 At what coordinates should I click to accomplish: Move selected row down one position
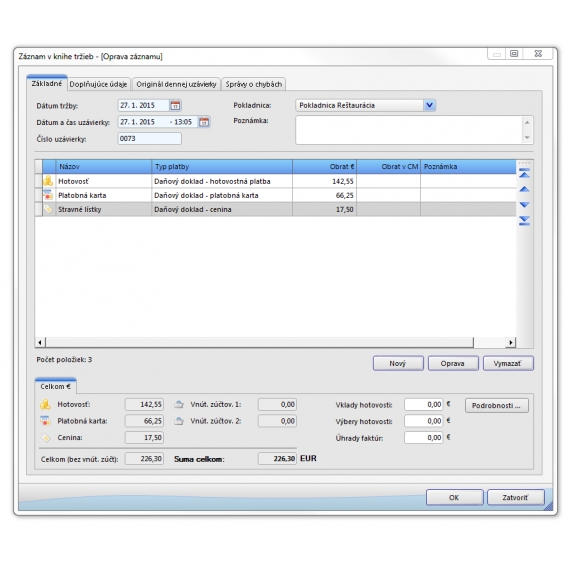pyautogui.click(x=524, y=205)
